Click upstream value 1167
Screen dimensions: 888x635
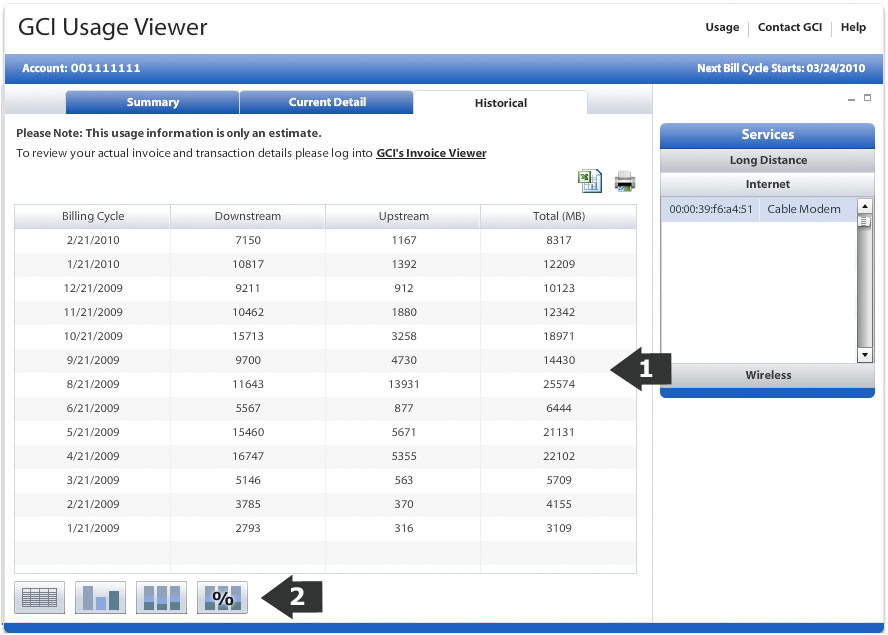[403, 240]
